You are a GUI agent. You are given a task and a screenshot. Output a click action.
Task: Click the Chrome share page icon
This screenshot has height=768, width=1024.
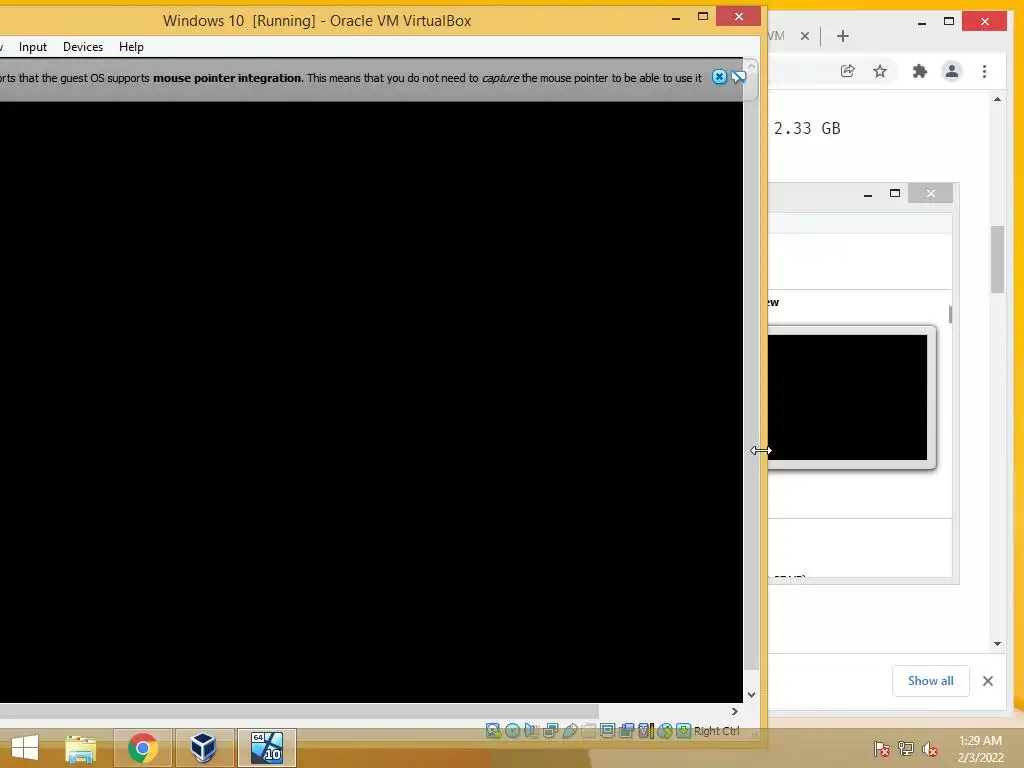[x=848, y=71]
